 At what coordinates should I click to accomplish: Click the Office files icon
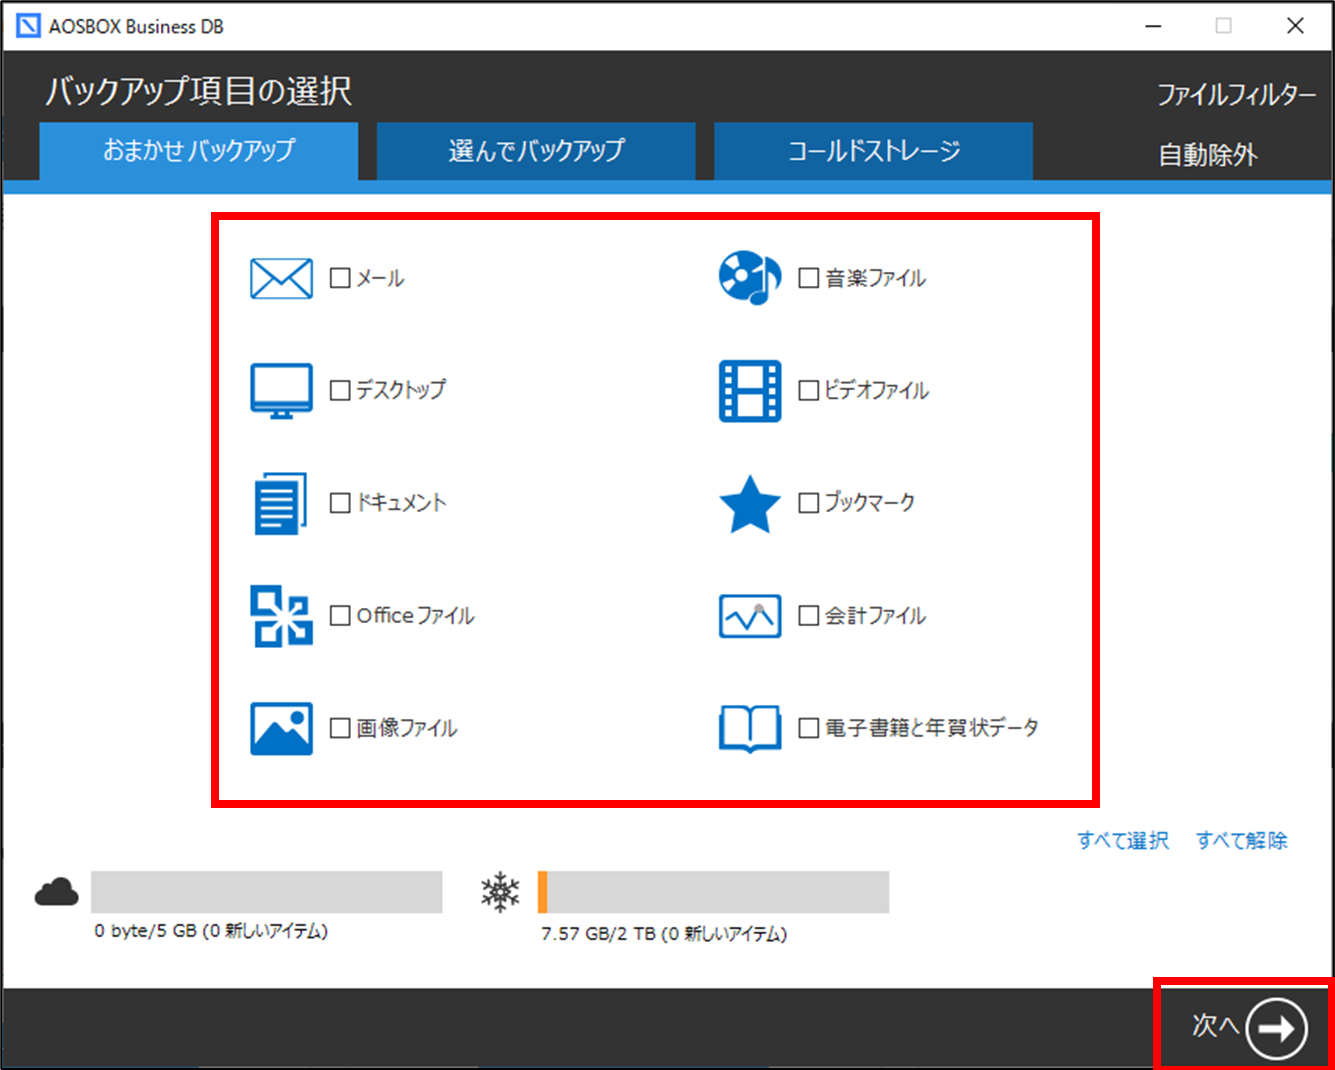pyautogui.click(x=281, y=616)
